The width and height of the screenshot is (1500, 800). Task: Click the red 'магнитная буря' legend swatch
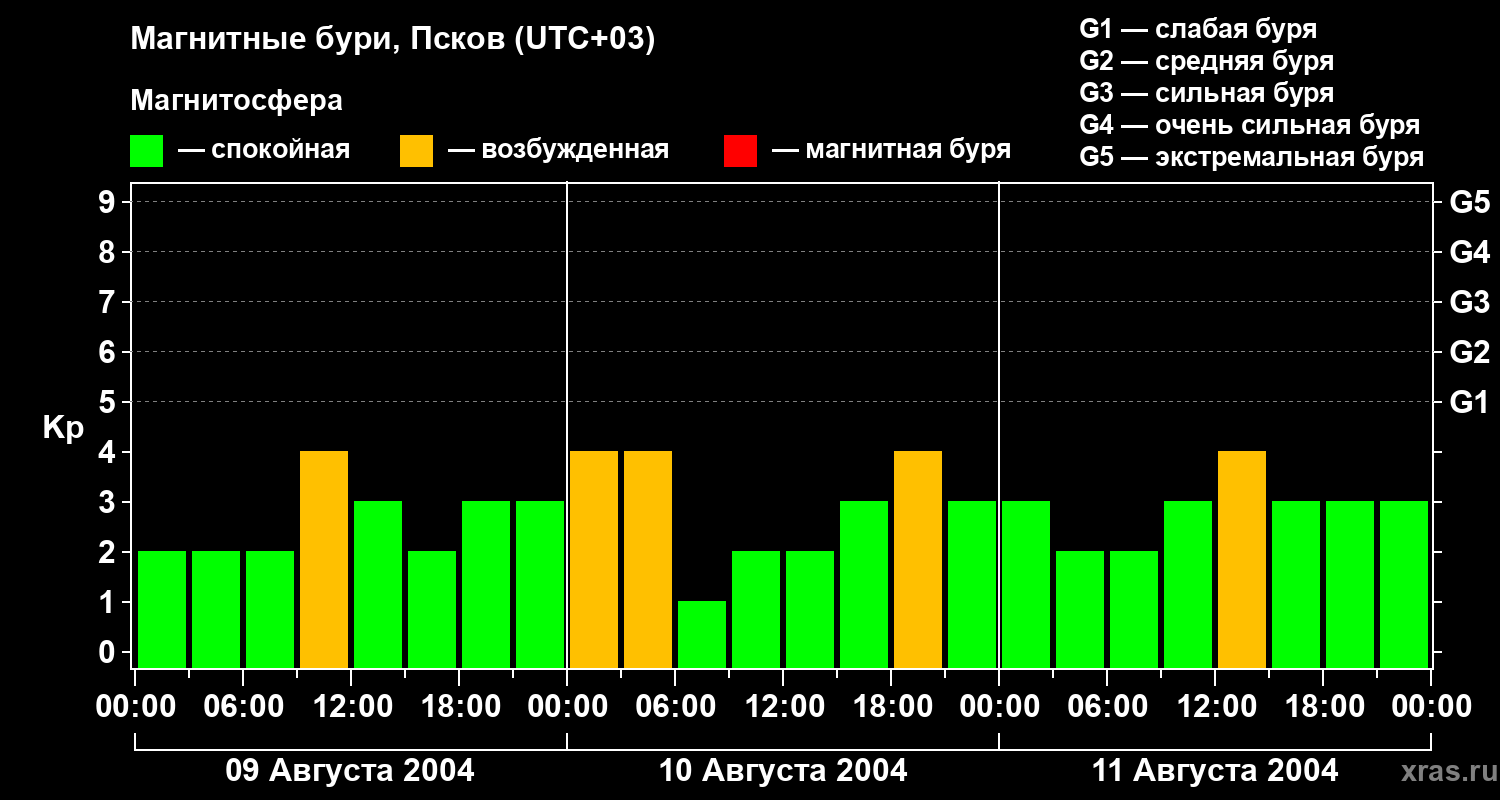[740, 151]
